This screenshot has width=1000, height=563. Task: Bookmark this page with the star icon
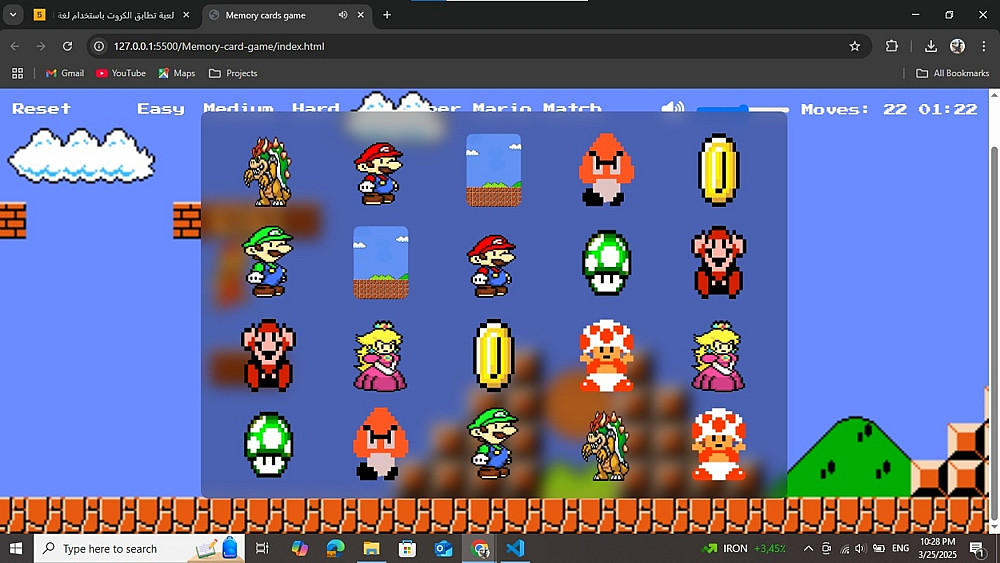click(855, 46)
